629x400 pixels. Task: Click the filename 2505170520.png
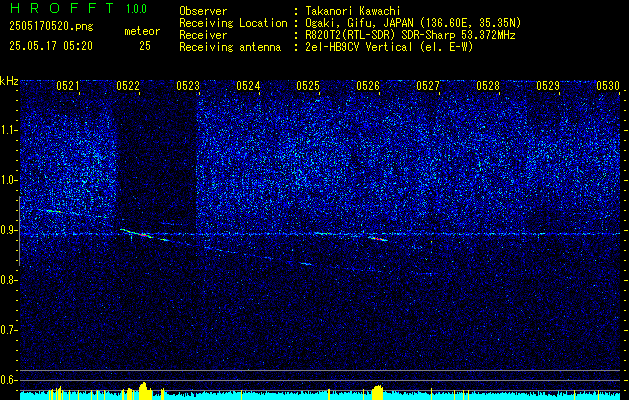(x=51, y=27)
